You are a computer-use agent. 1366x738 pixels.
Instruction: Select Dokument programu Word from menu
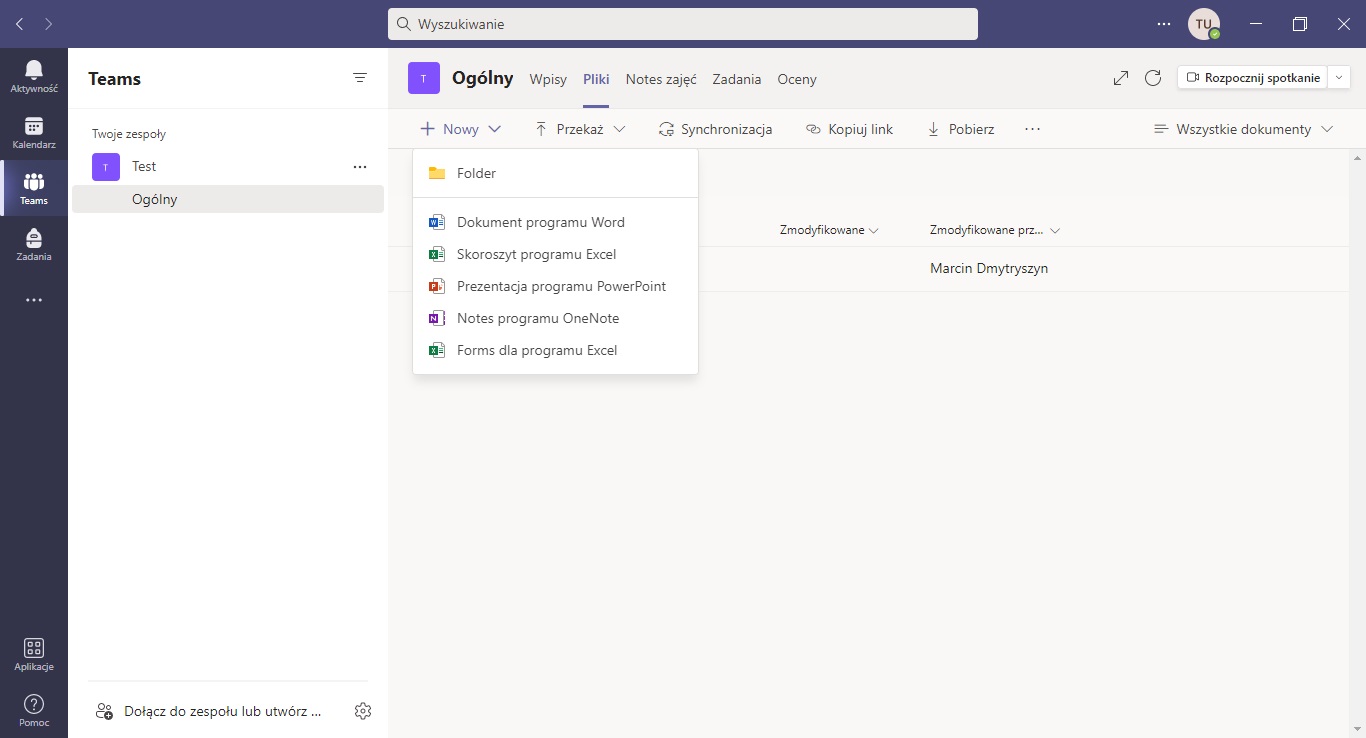pos(540,222)
